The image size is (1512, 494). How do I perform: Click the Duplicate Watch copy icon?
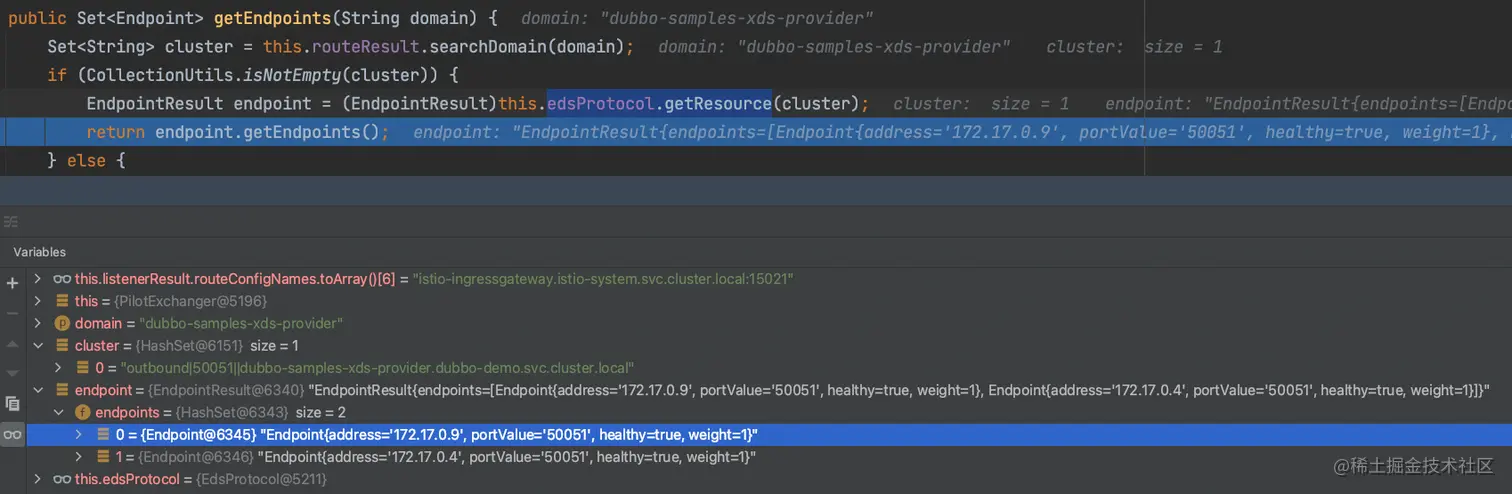pos(12,403)
